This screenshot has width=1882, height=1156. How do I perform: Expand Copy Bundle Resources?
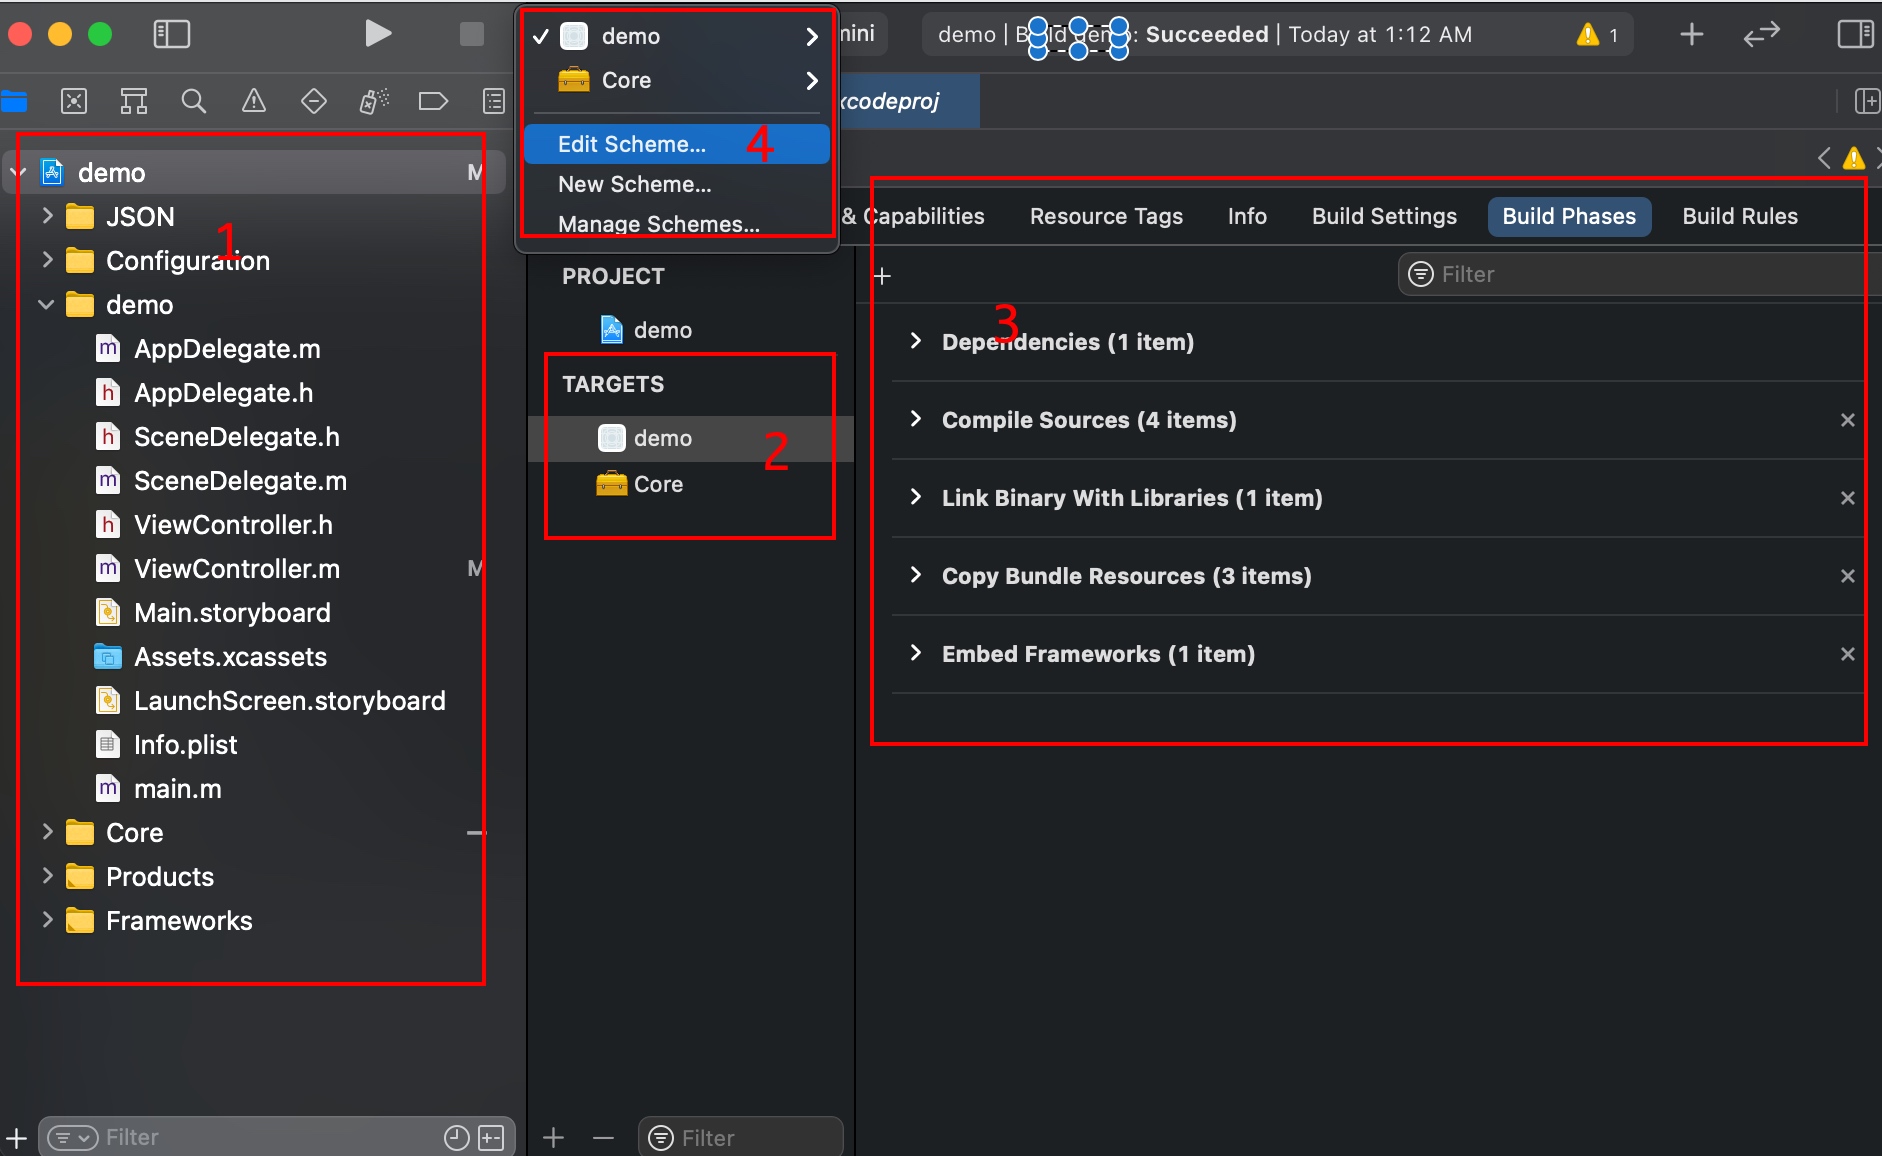[x=915, y=575]
